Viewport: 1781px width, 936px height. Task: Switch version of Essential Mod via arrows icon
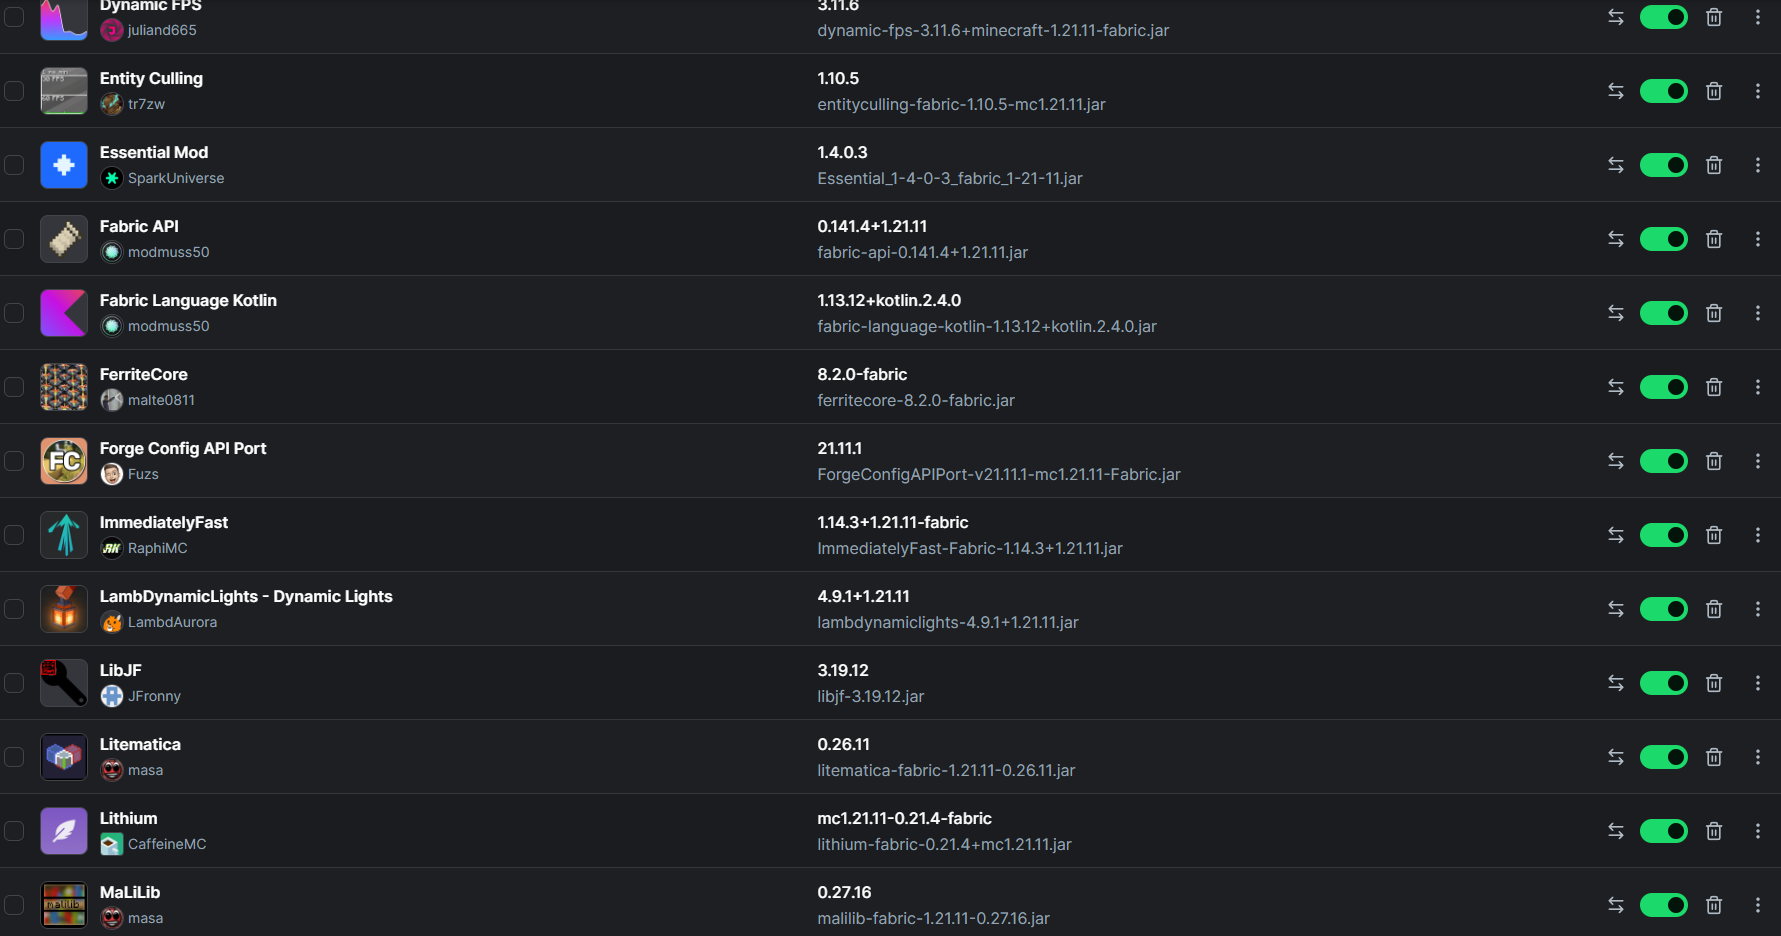click(x=1616, y=165)
